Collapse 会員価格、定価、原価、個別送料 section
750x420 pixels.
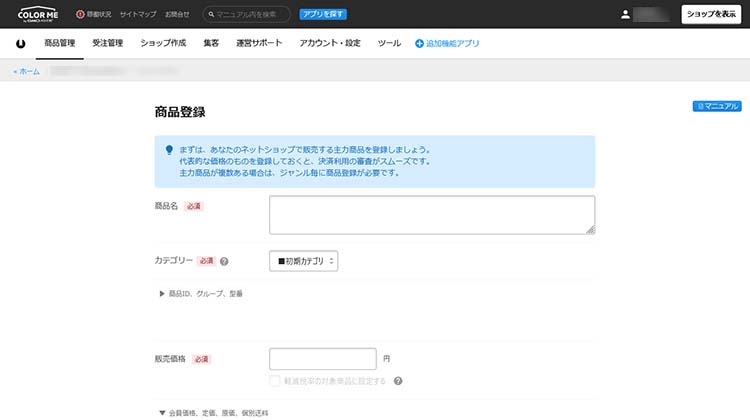click(x=213, y=413)
